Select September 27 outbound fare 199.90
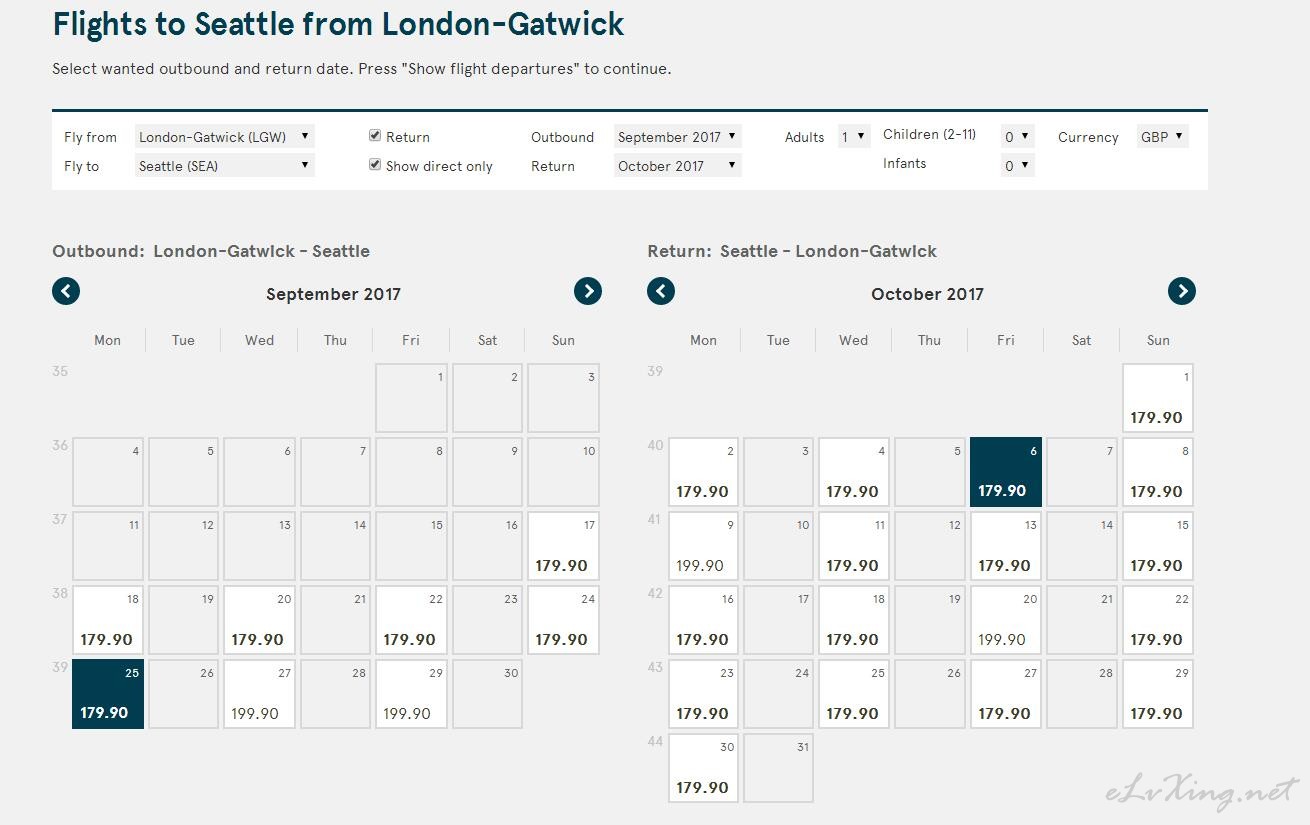Image resolution: width=1310 pixels, height=825 pixels. [259, 694]
